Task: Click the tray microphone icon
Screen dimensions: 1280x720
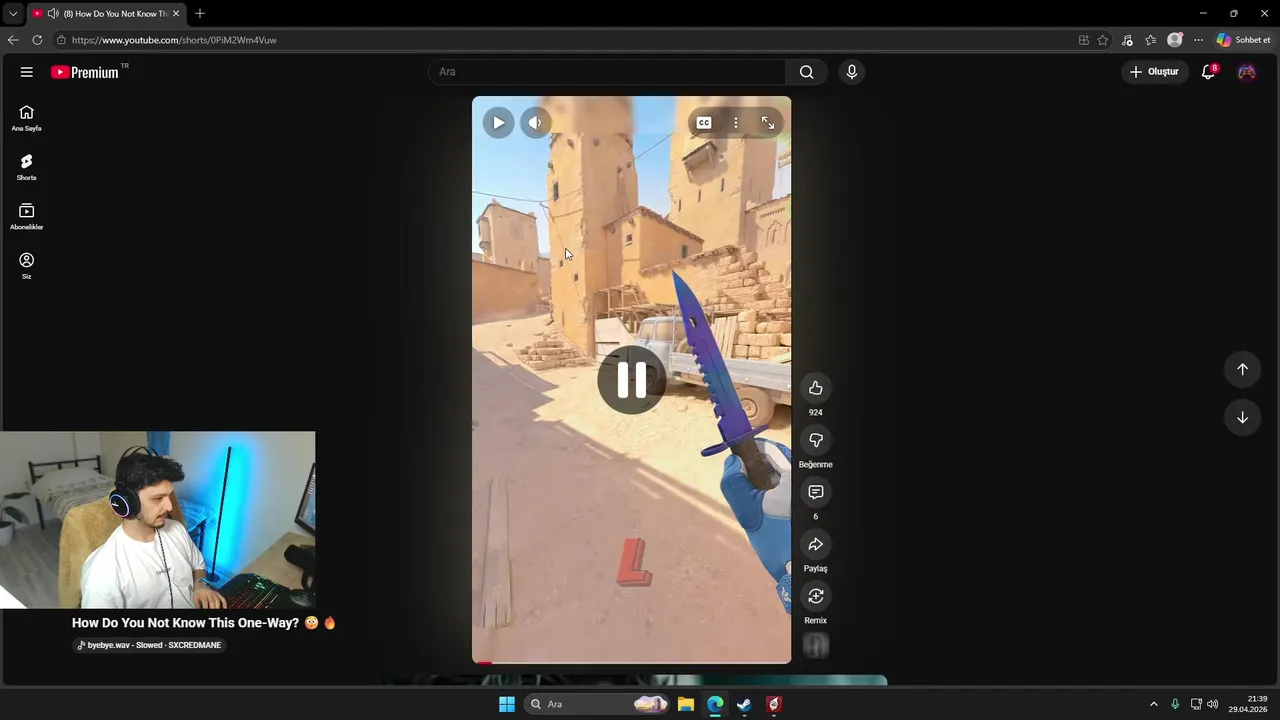Action: tap(1175, 704)
